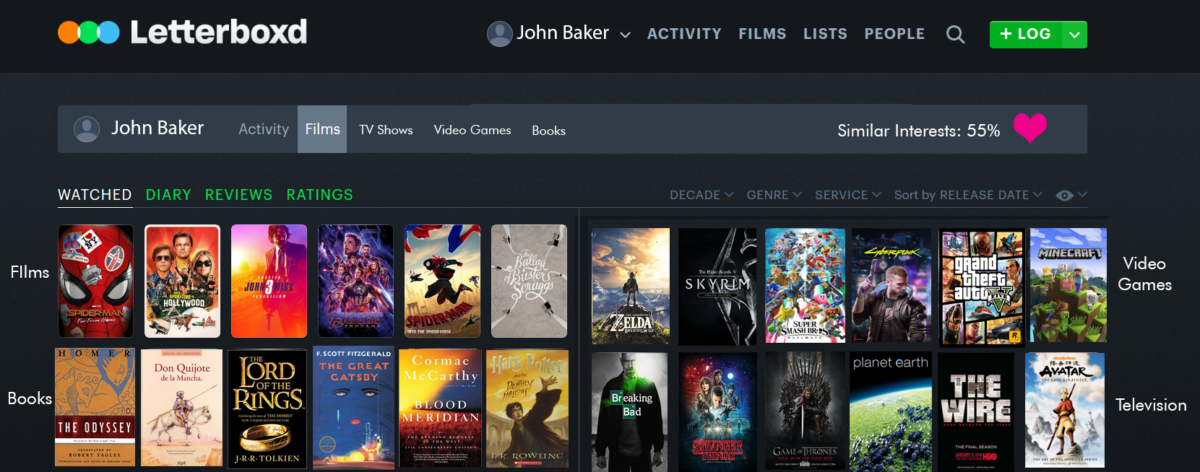The image size is (1200, 472).
Task: Switch to the profile Activity tab
Action: [263, 129]
